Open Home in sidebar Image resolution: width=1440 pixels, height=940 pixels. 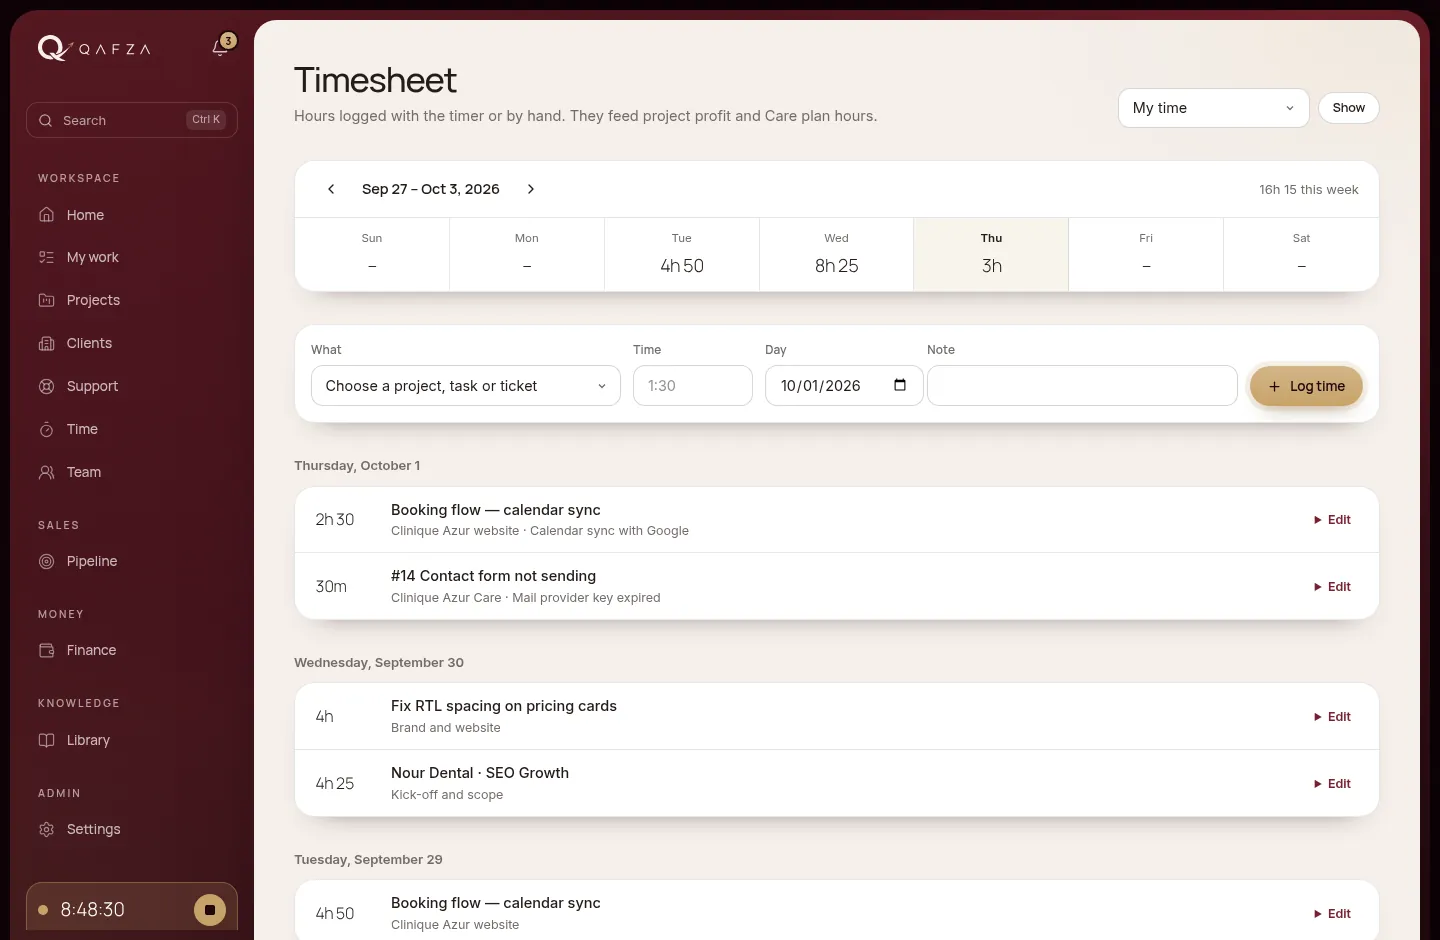(132, 215)
